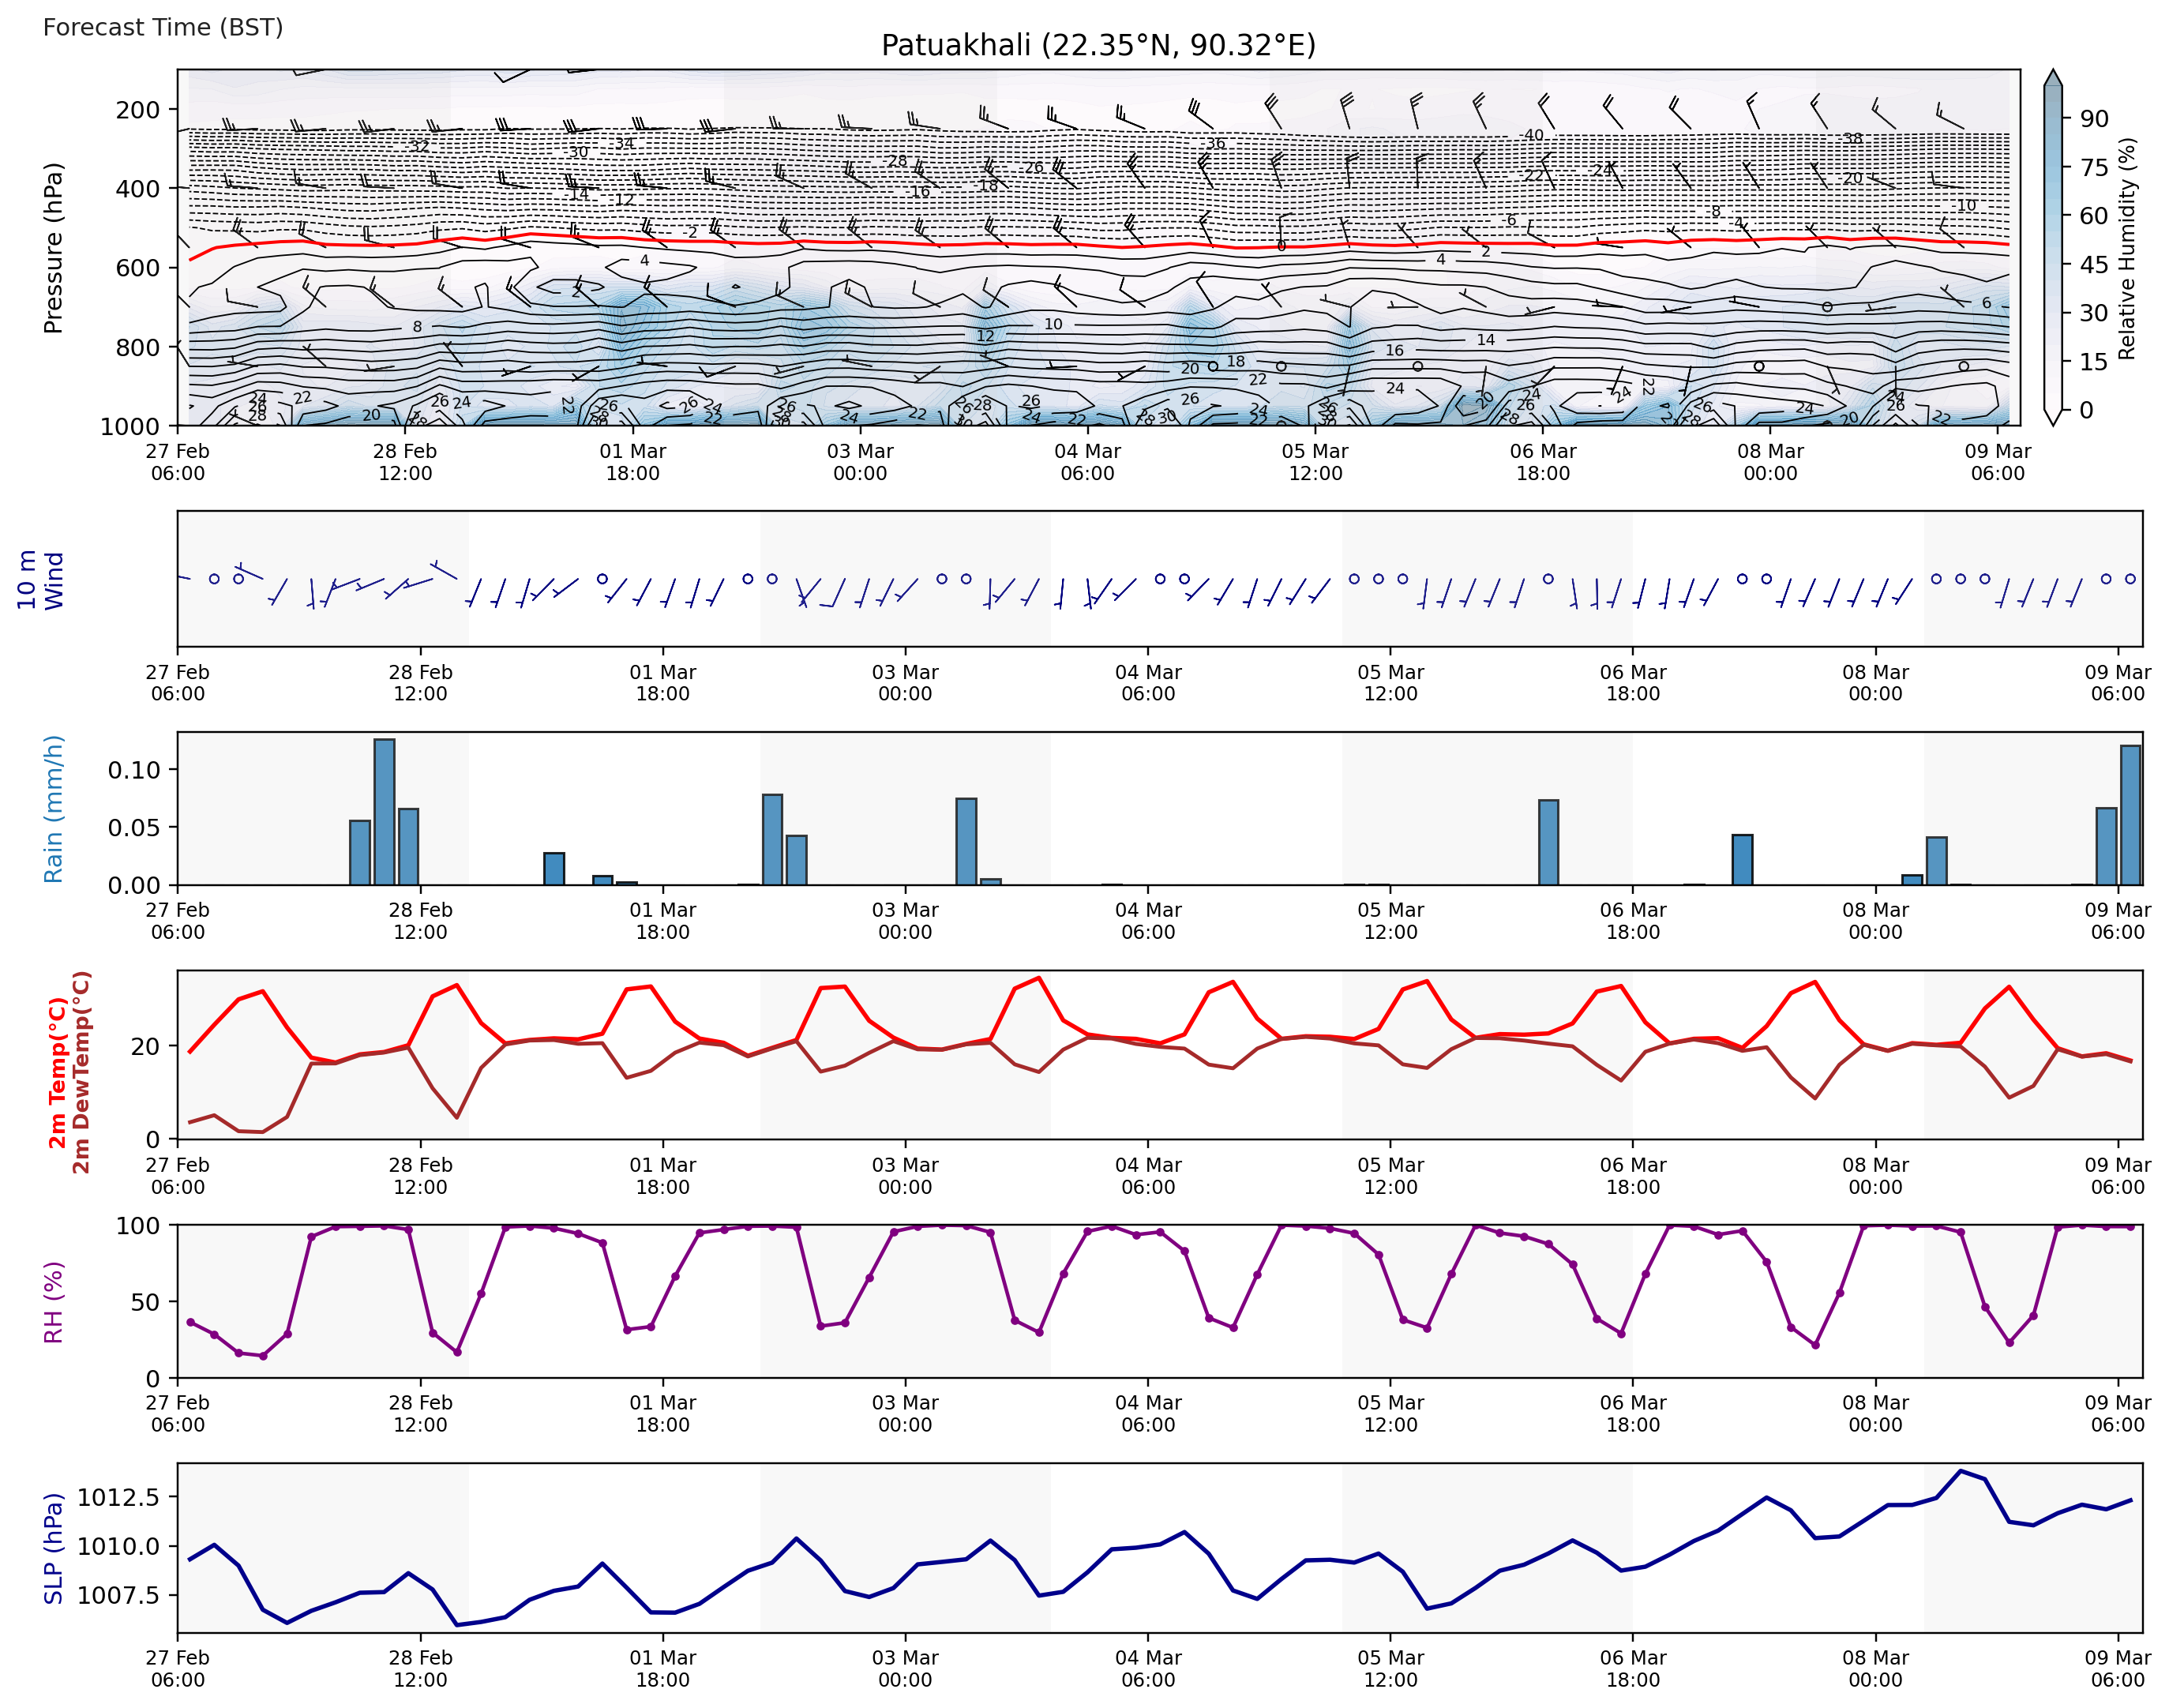The height and width of the screenshot is (1708, 2169).
Task: Click the 2m Temp(°C) axis label
Action: click(x=58, y=1072)
